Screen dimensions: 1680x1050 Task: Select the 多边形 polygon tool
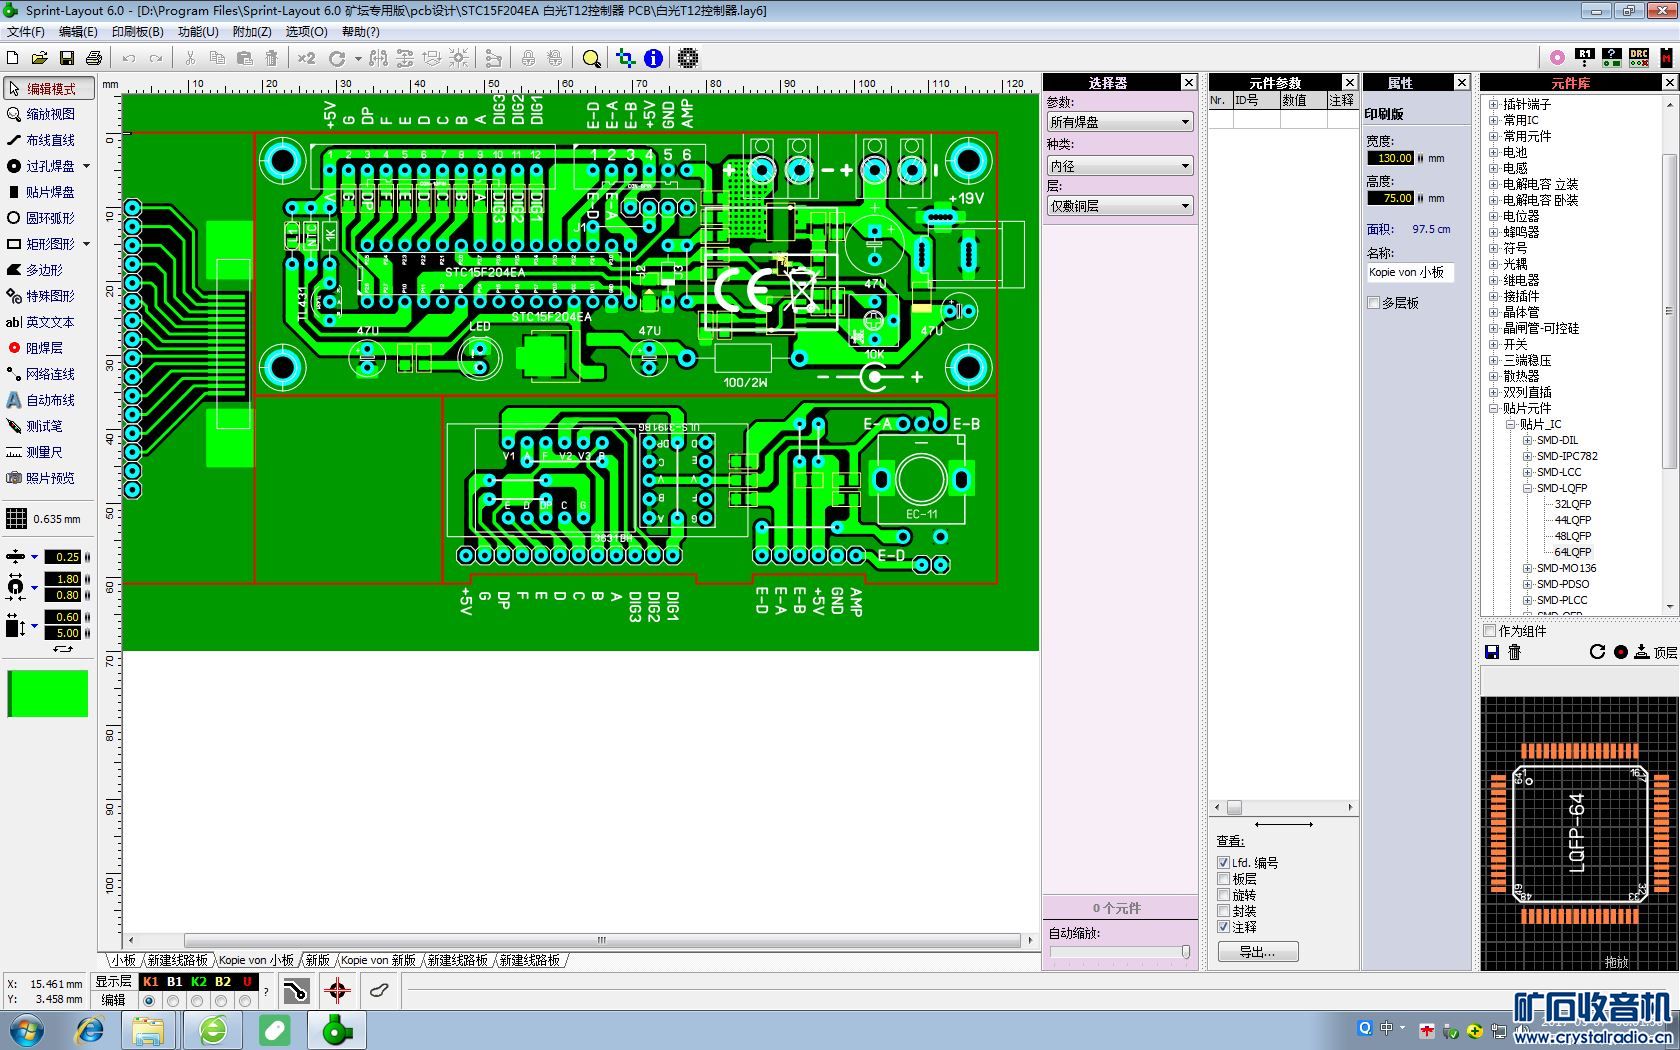click(49, 270)
